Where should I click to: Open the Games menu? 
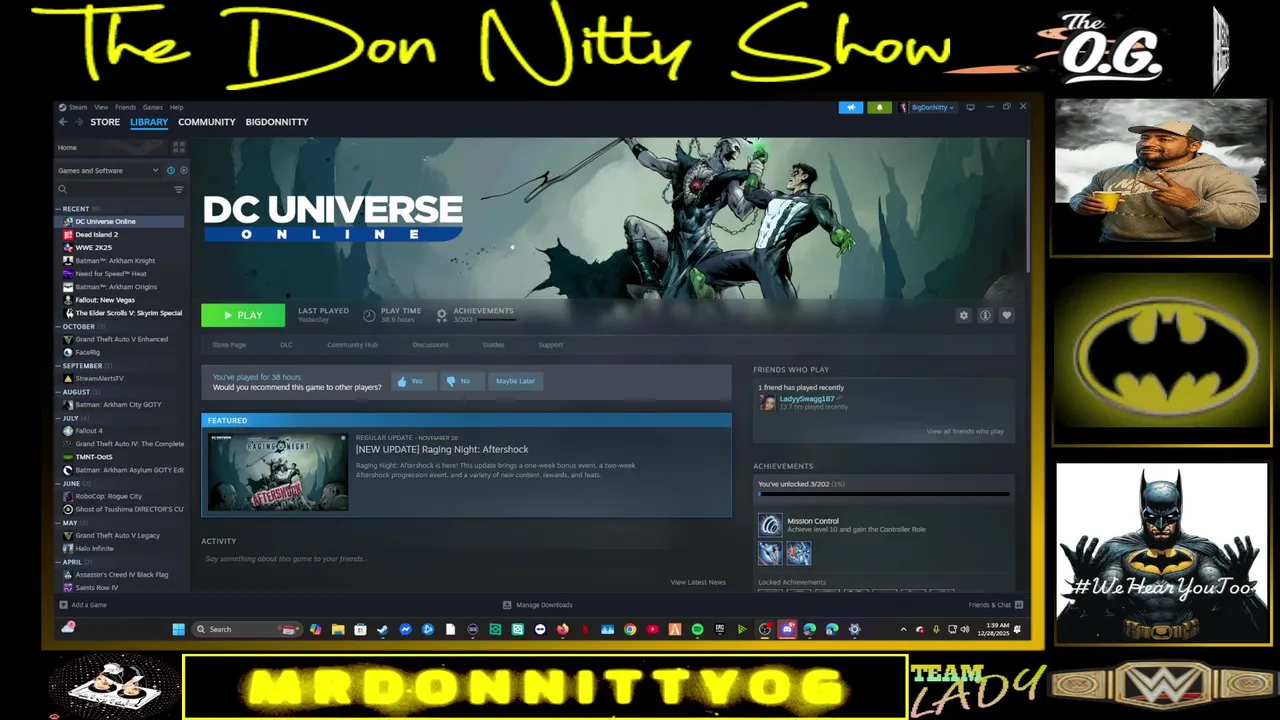click(153, 107)
